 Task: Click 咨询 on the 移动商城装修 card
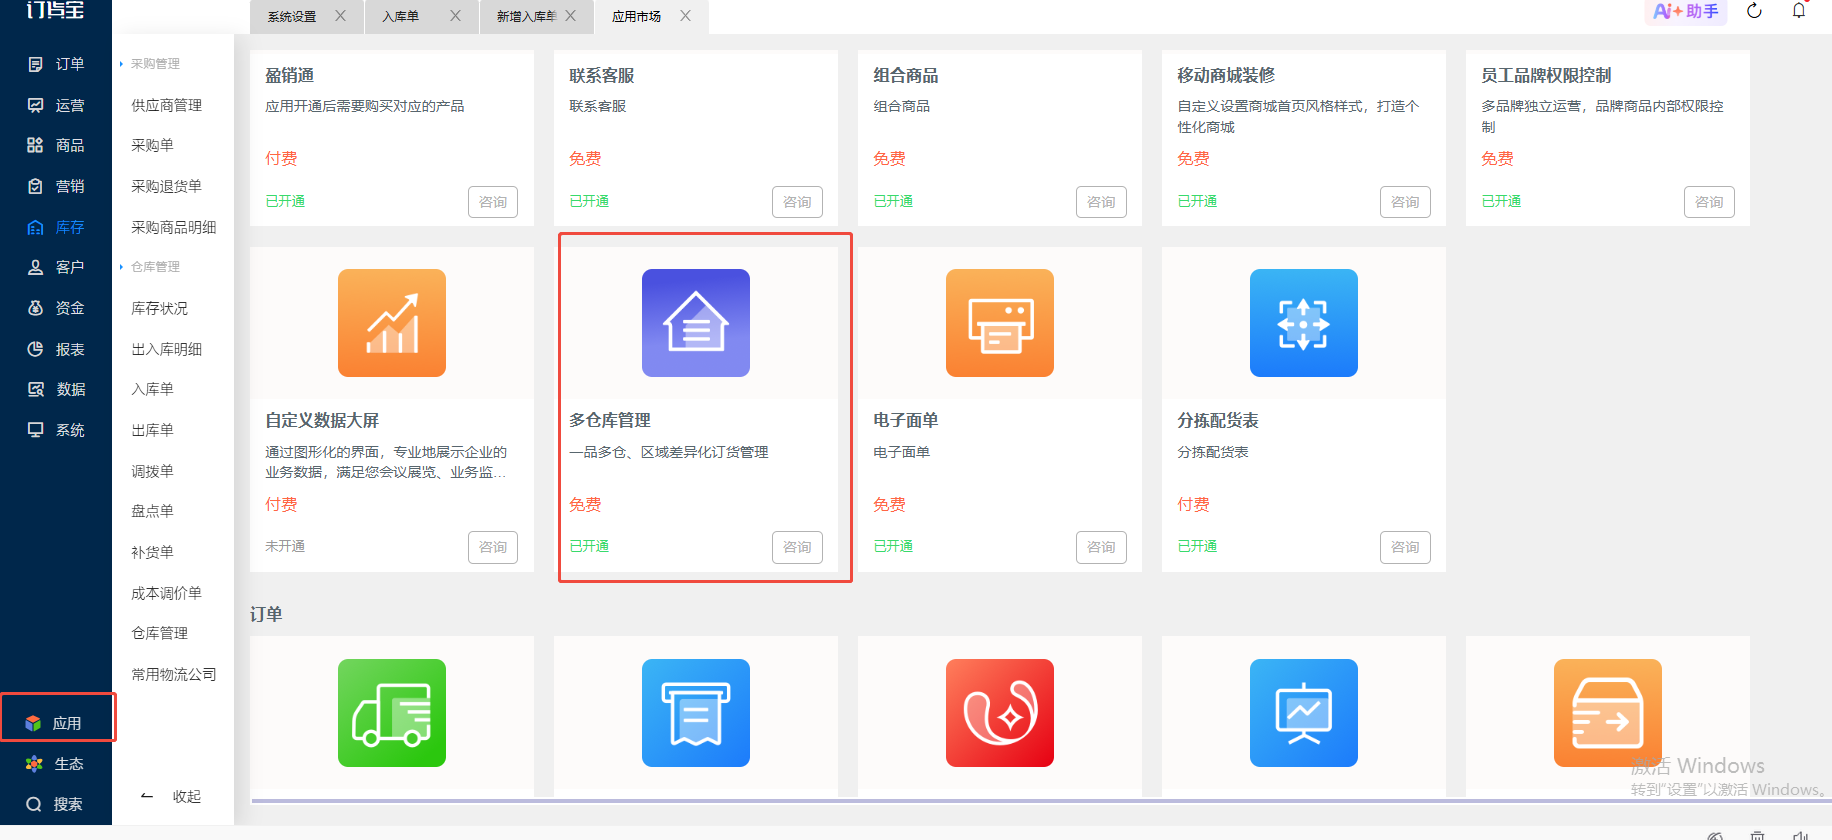click(1405, 202)
